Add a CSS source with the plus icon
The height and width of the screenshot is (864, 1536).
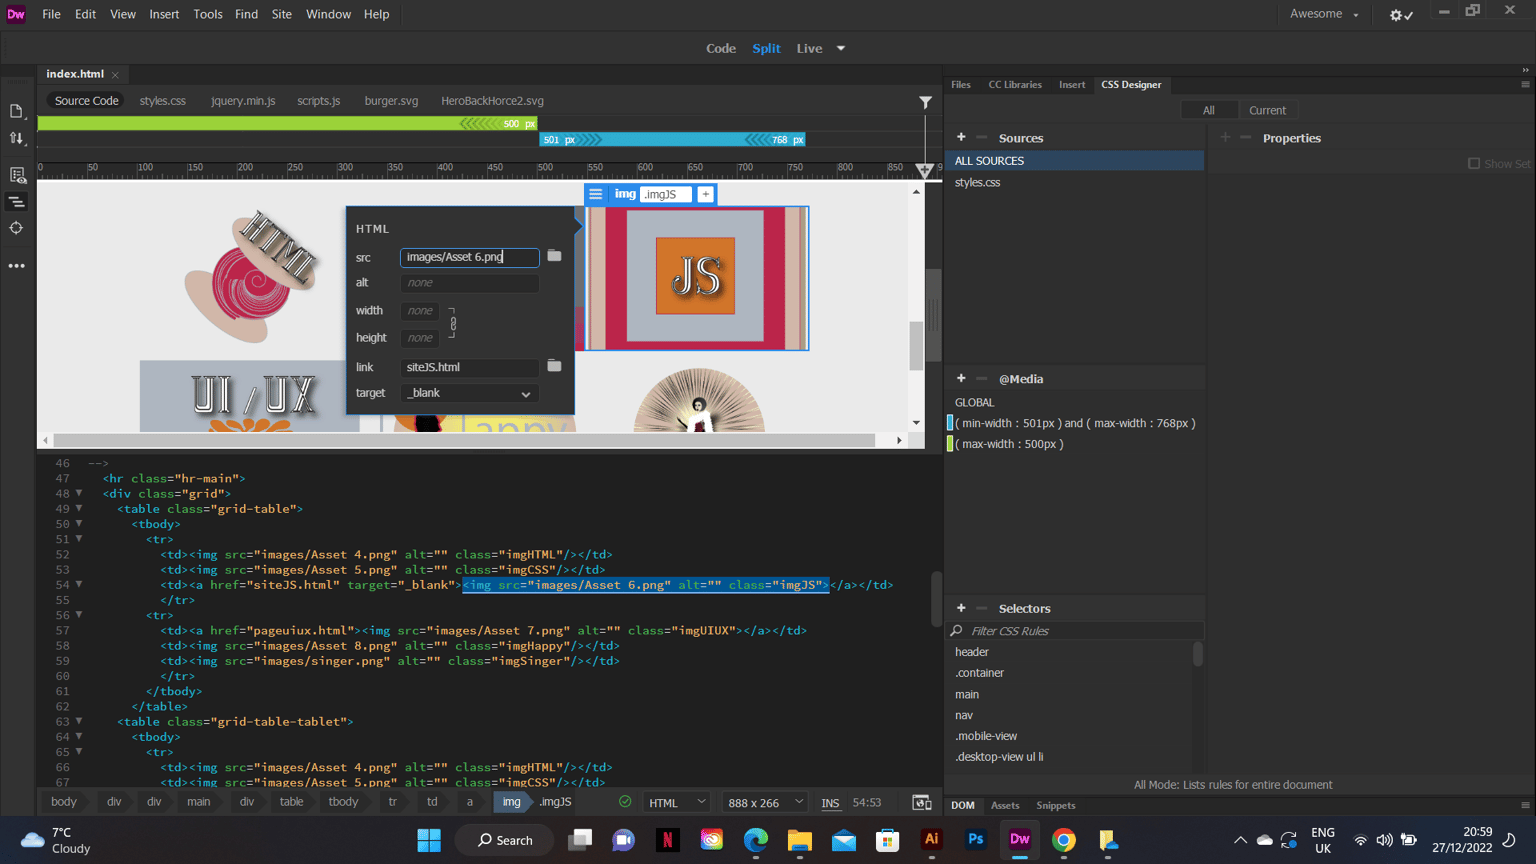tap(961, 137)
